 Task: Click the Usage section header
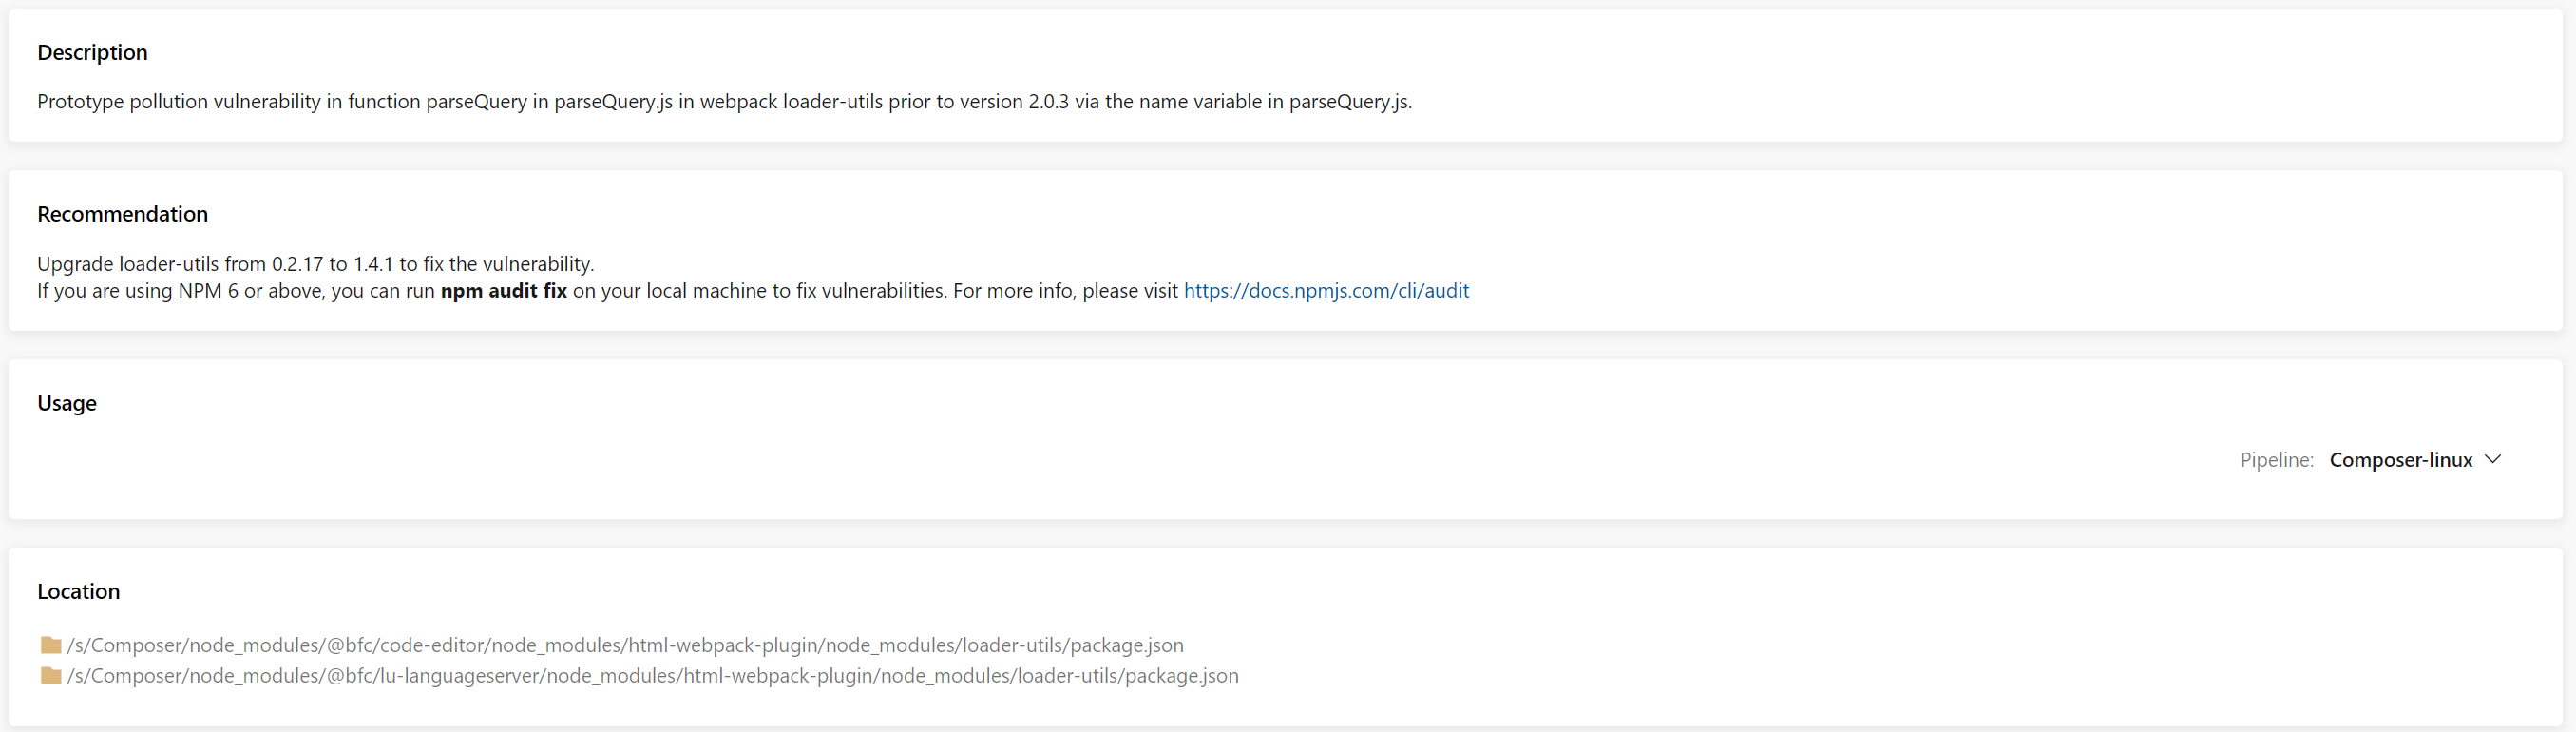click(x=66, y=402)
